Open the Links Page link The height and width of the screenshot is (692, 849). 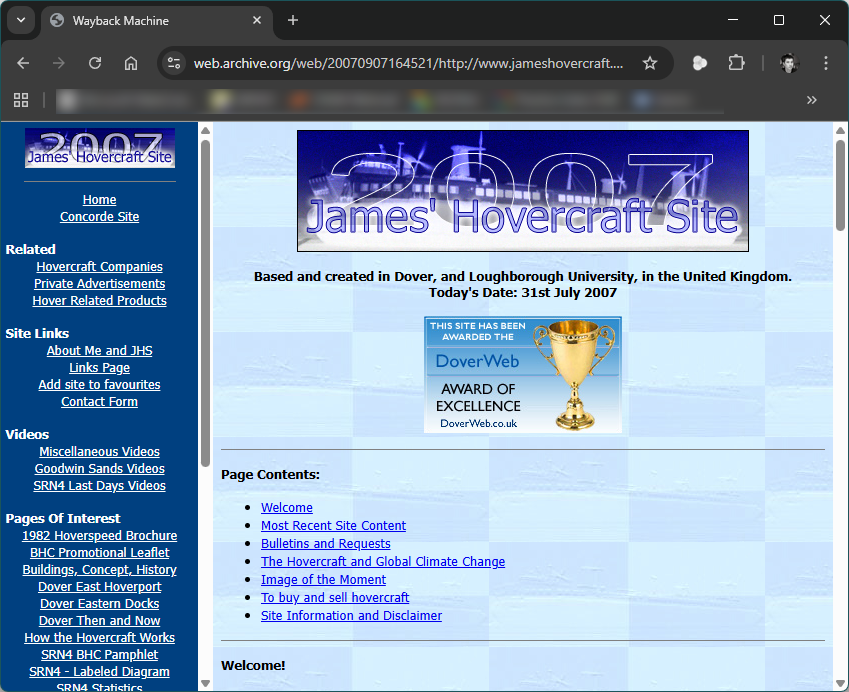100,368
